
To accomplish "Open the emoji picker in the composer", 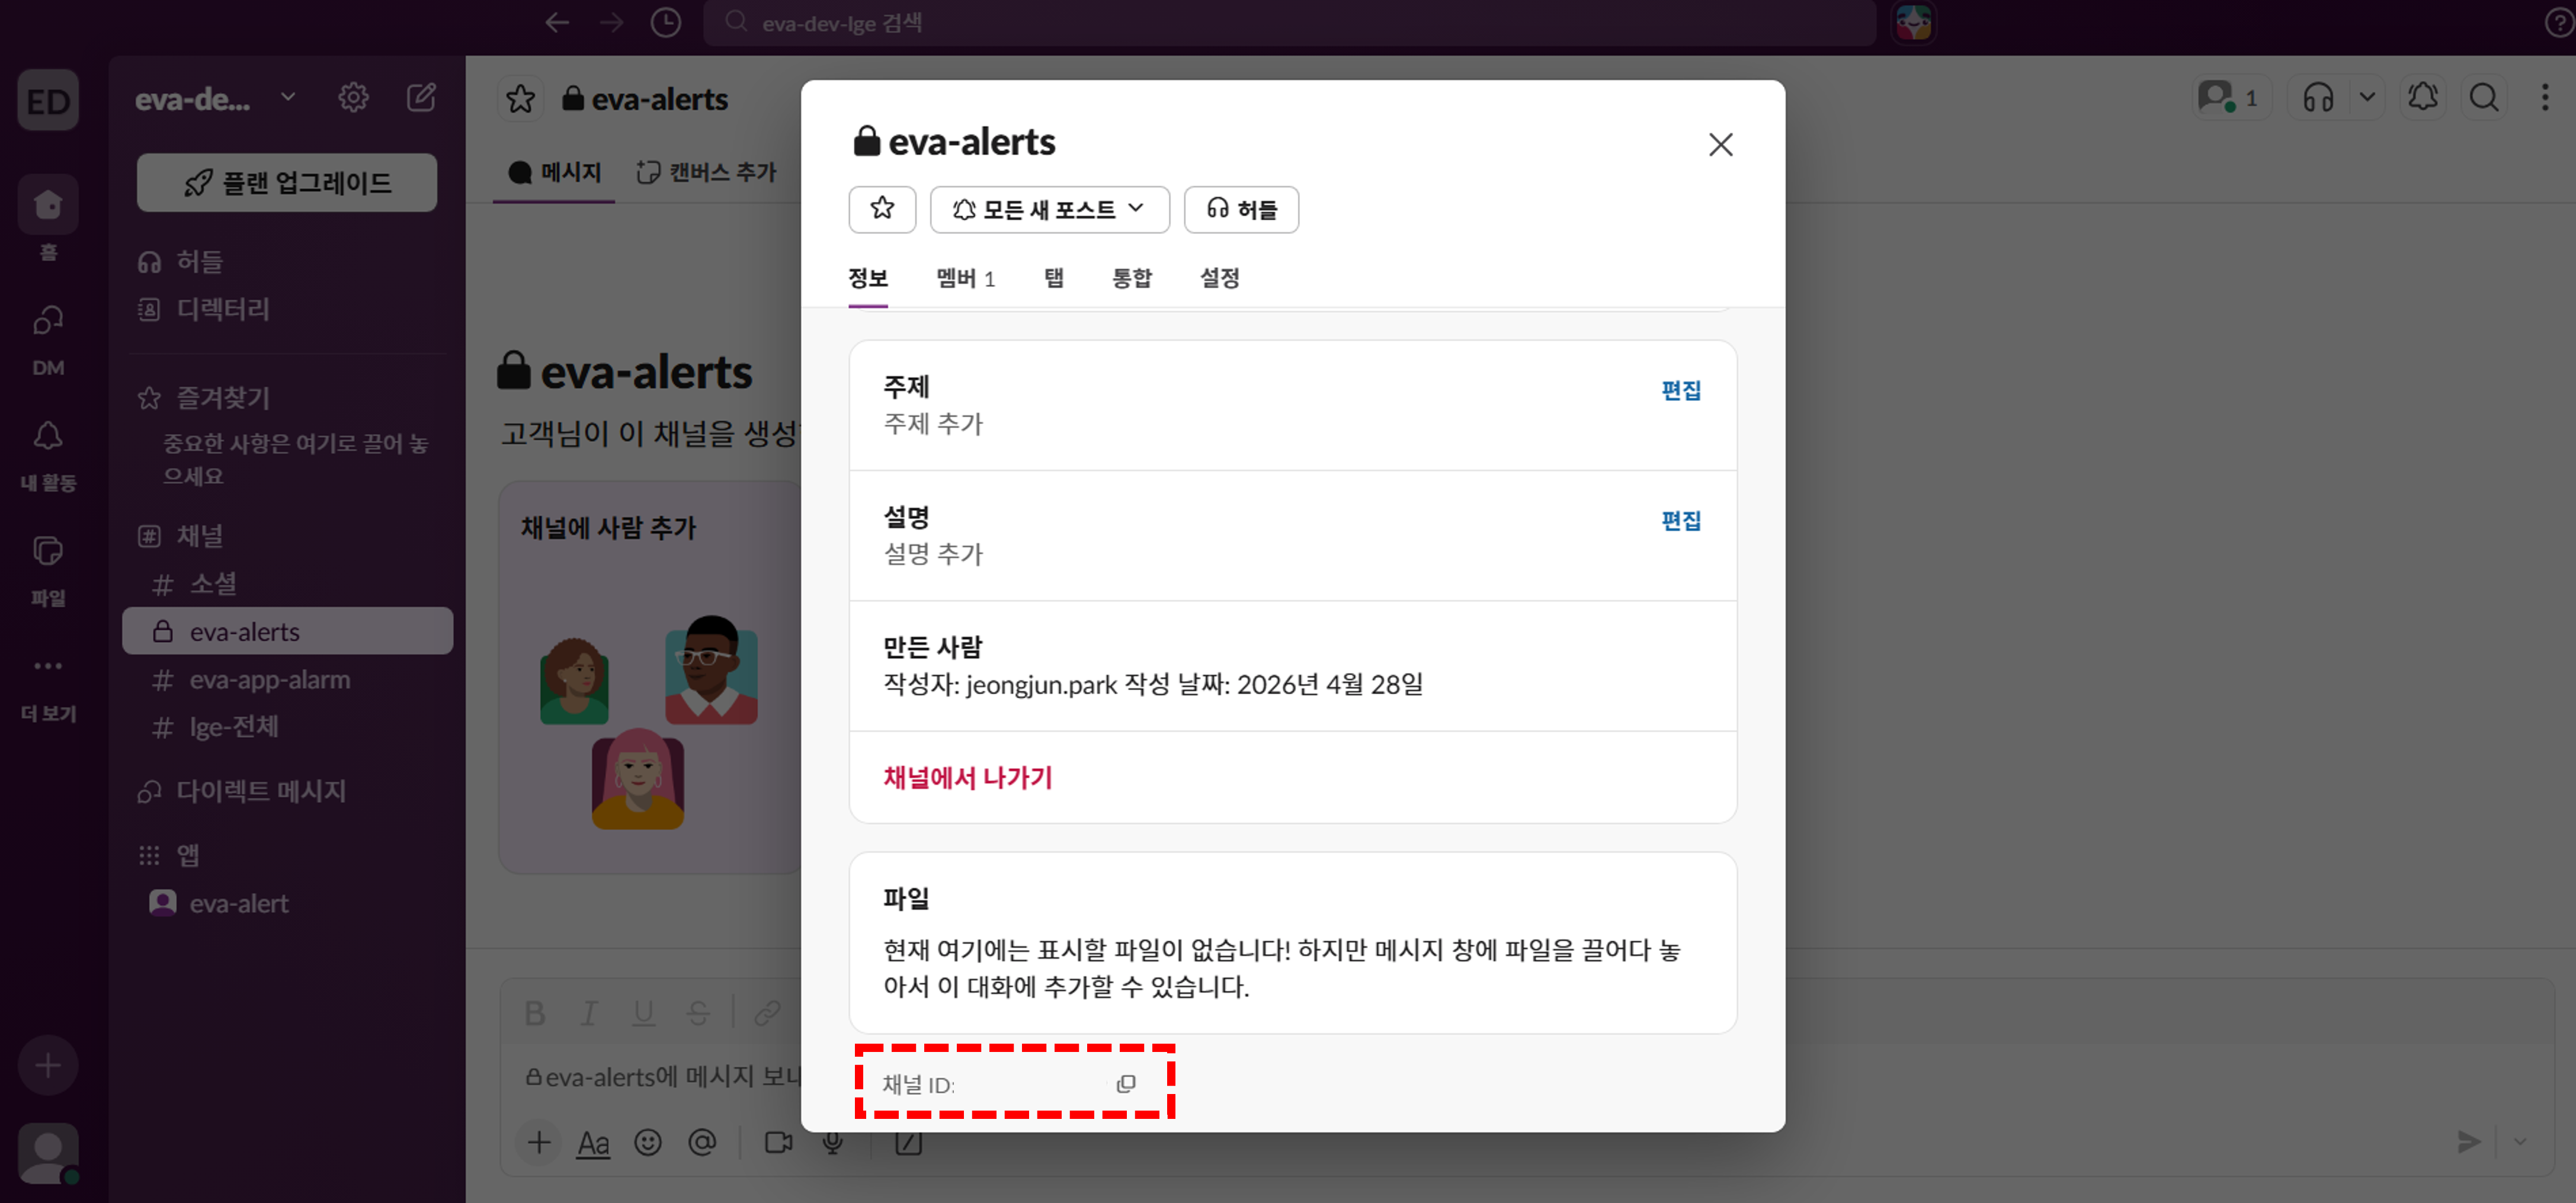I will coord(648,1142).
